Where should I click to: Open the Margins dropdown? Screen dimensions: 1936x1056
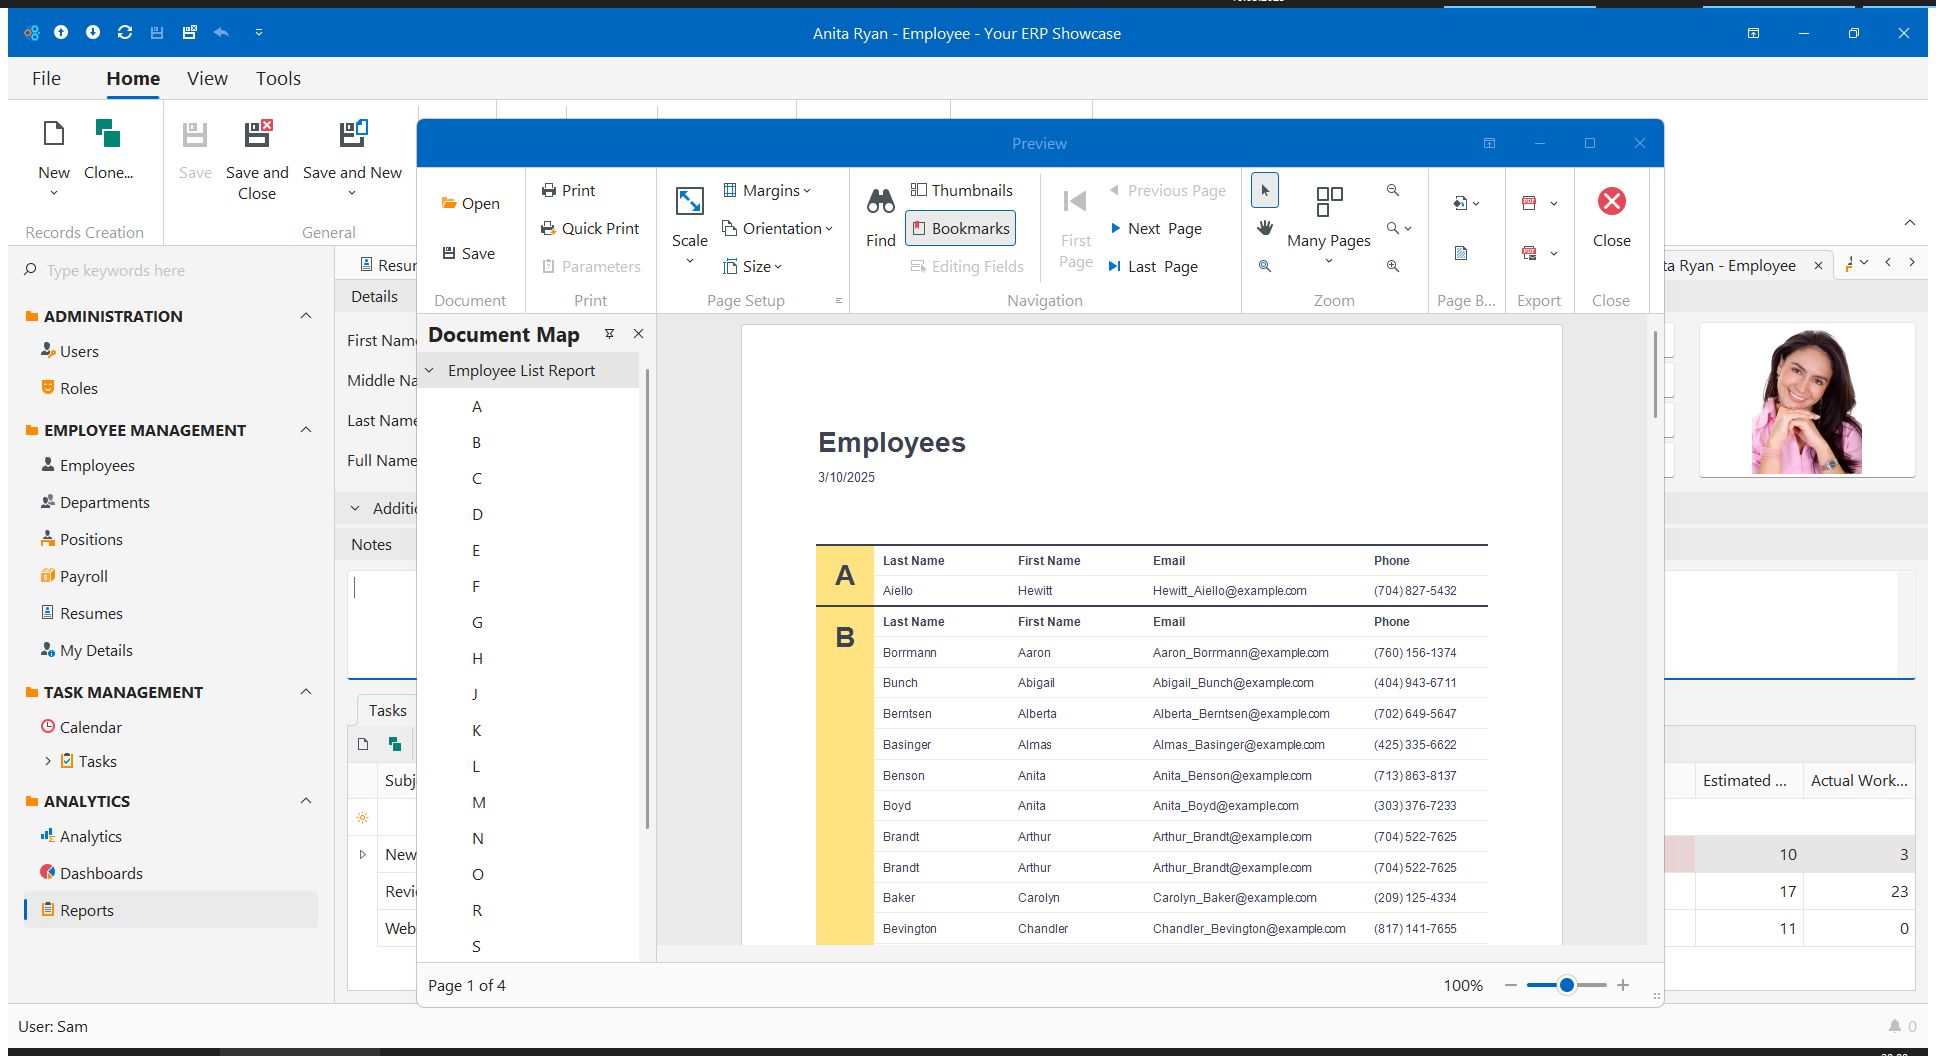point(767,190)
